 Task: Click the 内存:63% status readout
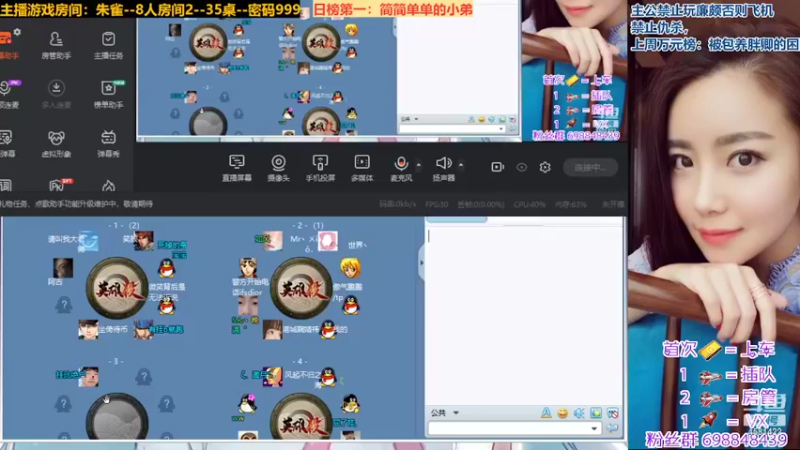(571, 204)
